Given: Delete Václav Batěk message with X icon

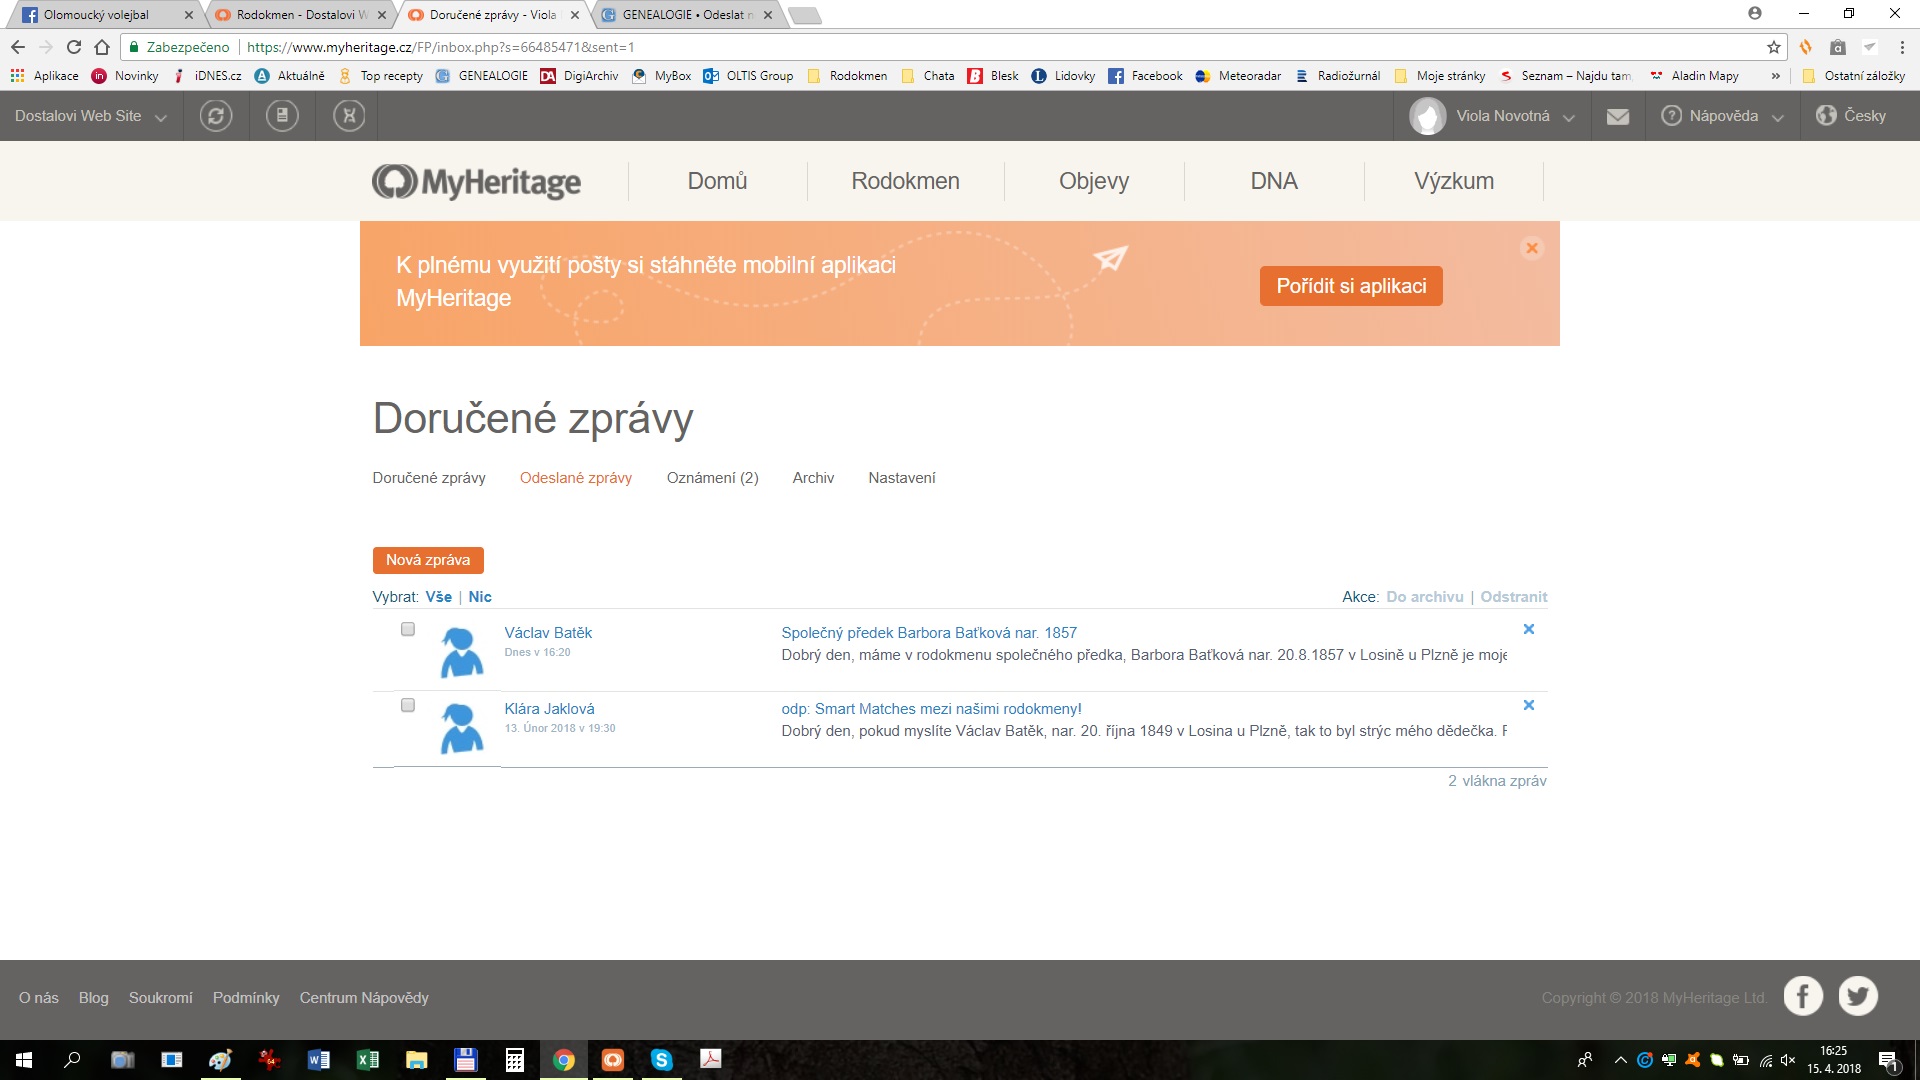Looking at the screenshot, I should point(1528,630).
